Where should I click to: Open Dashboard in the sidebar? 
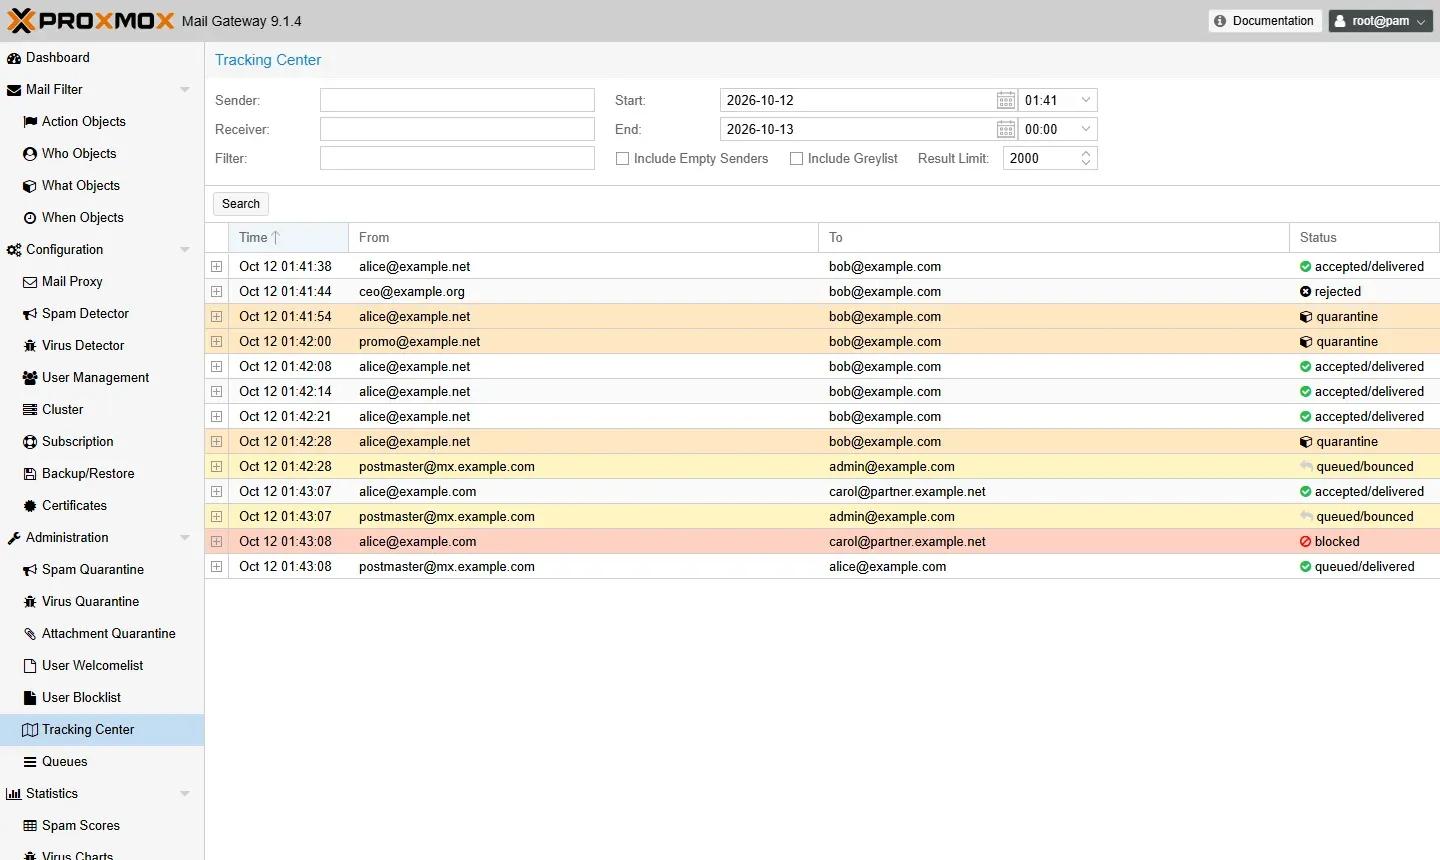click(x=102, y=58)
